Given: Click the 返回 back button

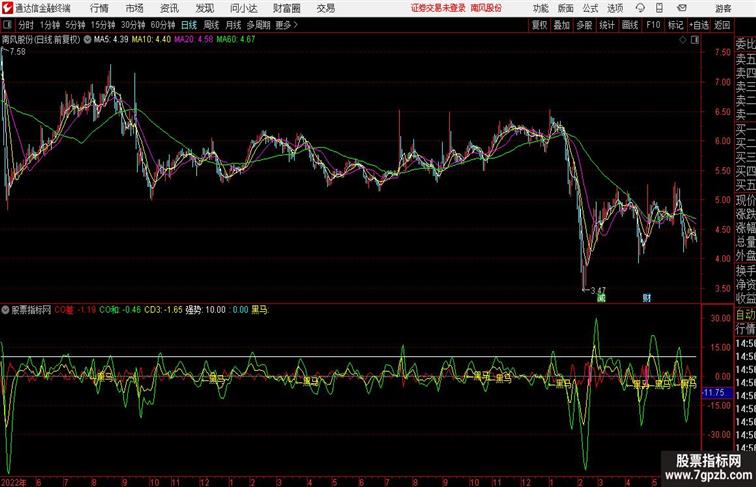Looking at the screenshot, I should (722, 25).
